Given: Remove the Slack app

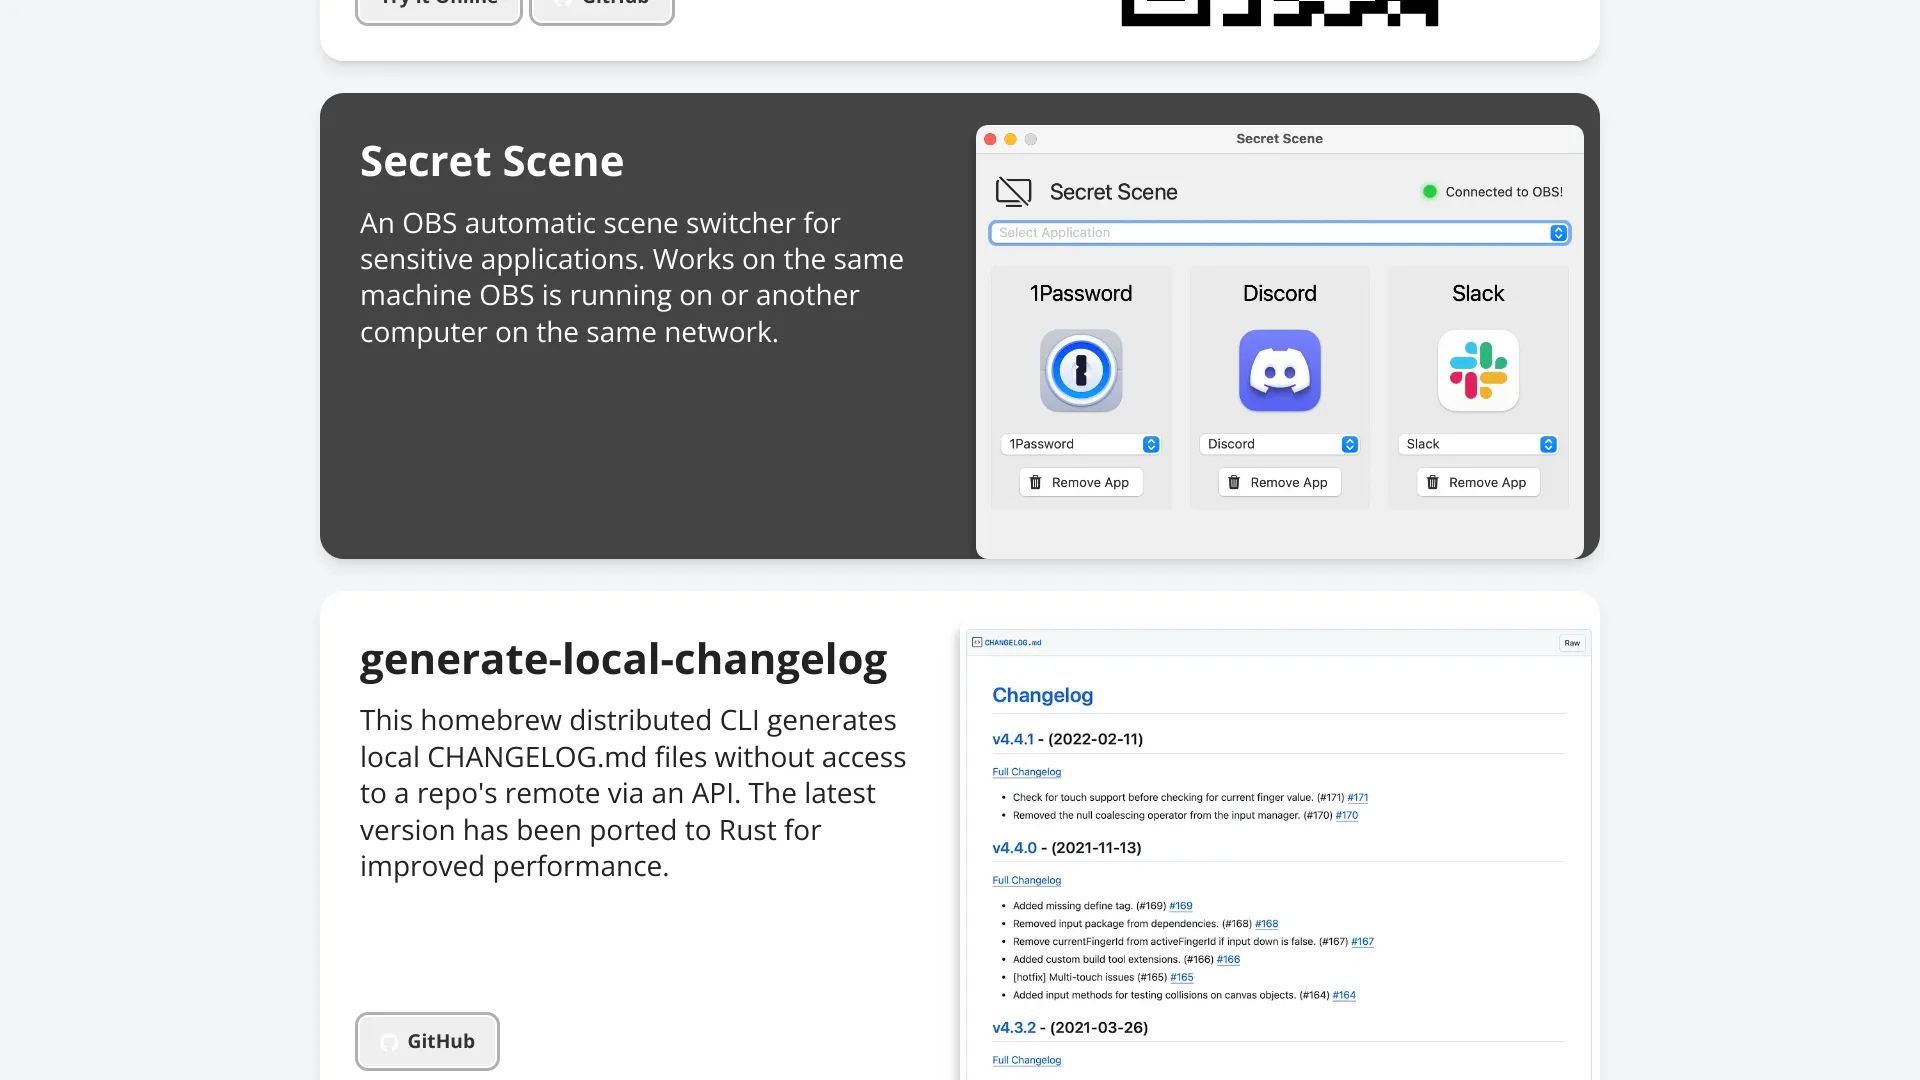Looking at the screenshot, I should click(x=1478, y=482).
